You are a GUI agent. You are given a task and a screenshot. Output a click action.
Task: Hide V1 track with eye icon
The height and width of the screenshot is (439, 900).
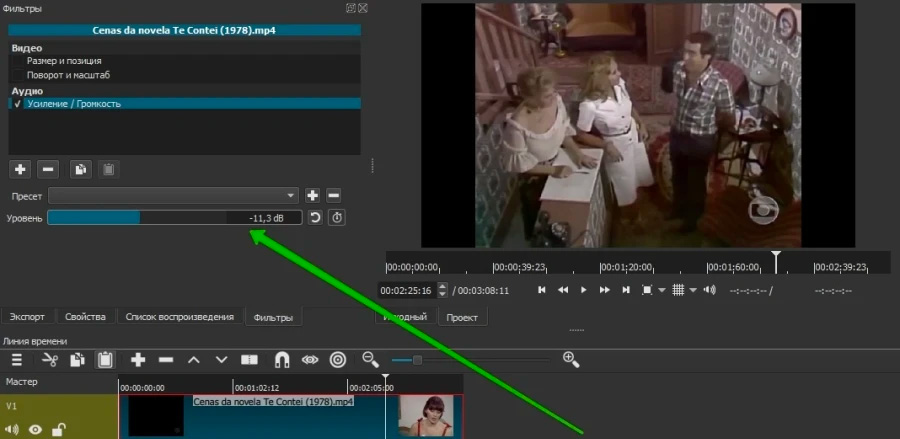click(x=36, y=429)
